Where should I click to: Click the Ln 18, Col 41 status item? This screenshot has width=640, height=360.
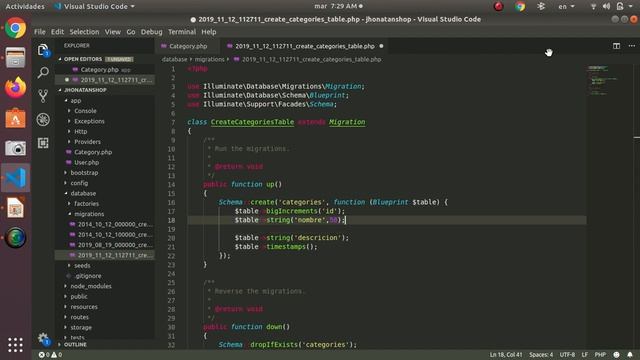(x=506, y=355)
